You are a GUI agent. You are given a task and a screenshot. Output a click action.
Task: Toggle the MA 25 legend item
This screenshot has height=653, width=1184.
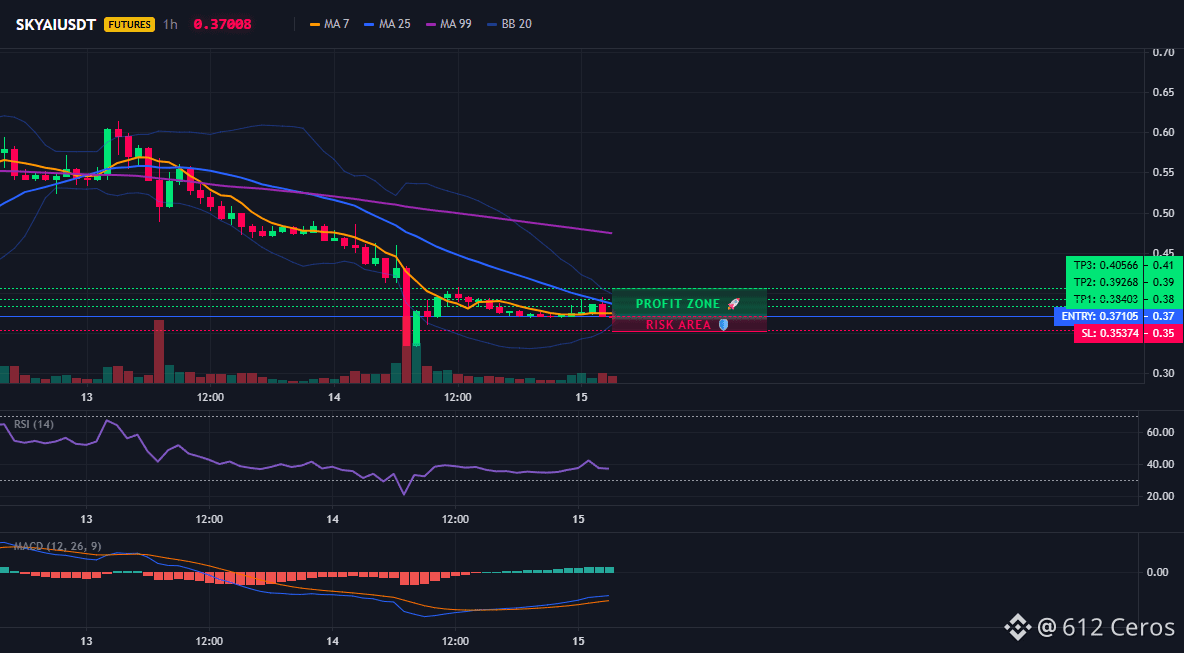pos(387,24)
